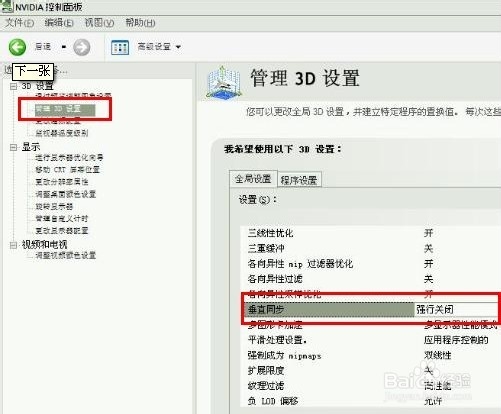Select the 负 LOD 偏移 setting row
This screenshot has height=414, width=501.
(370, 401)
